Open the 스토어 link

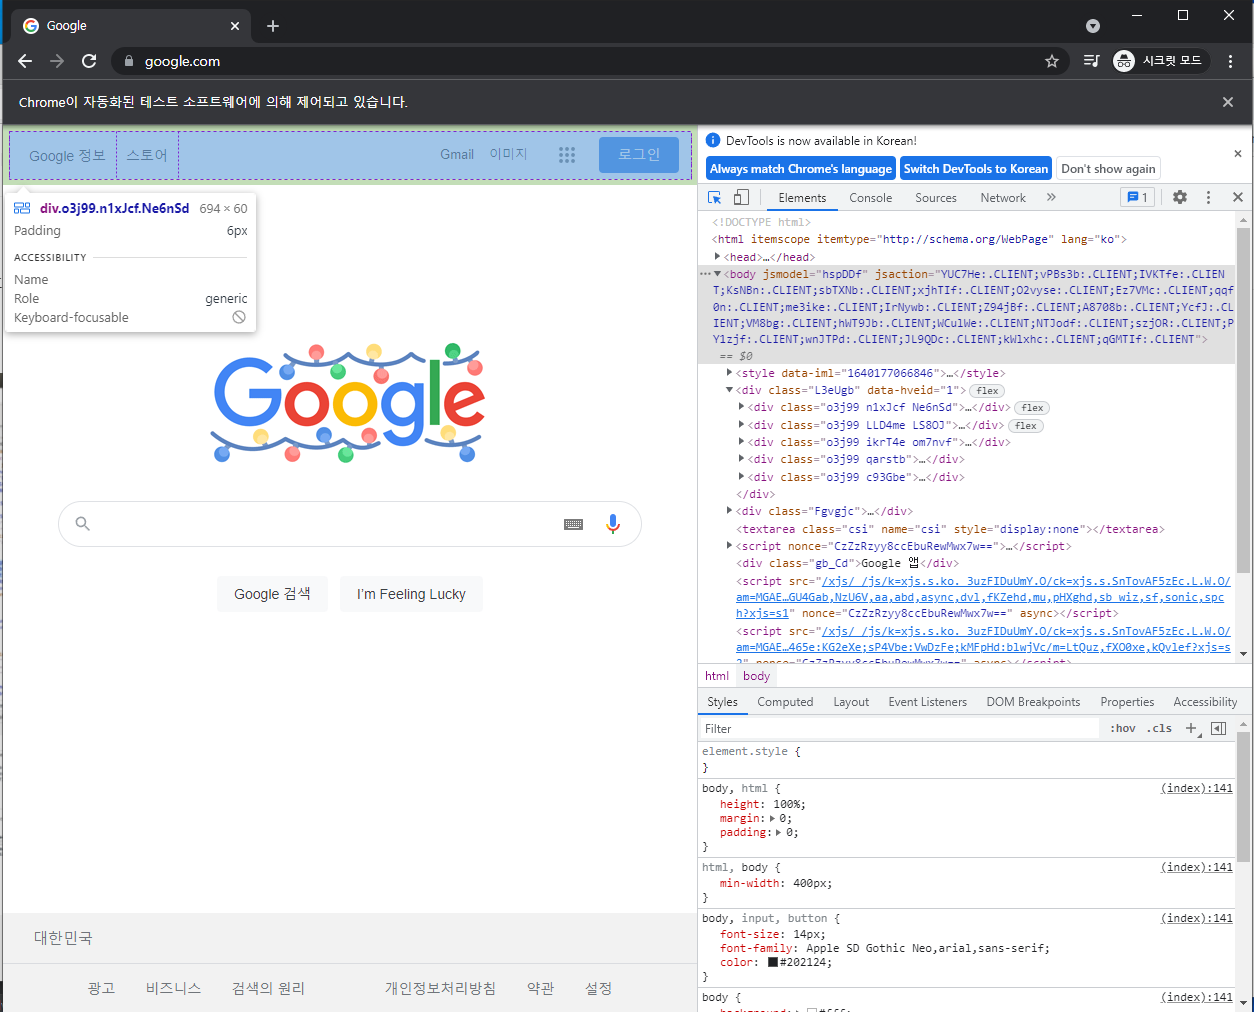click(147, 156)
